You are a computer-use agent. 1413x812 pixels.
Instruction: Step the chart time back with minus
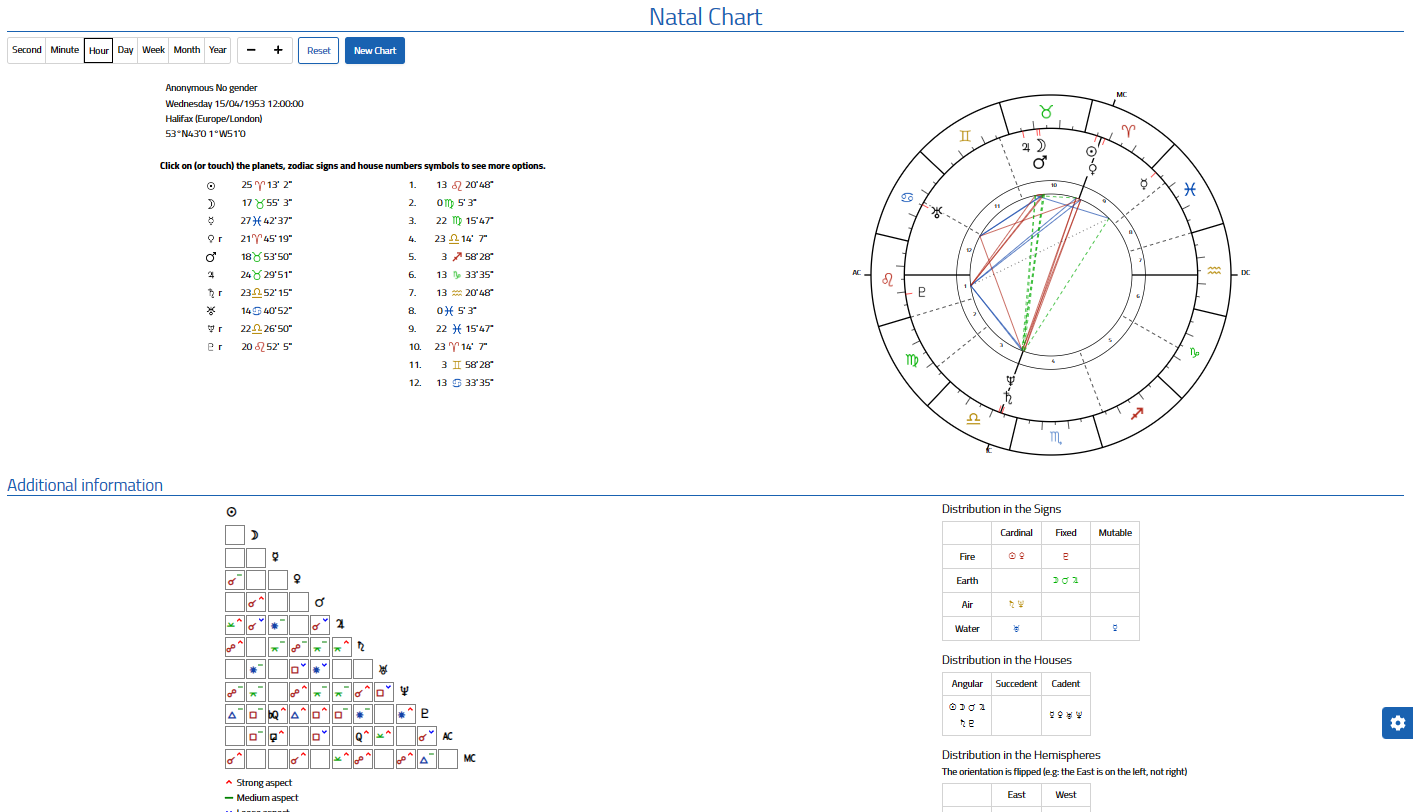pos(251,50)
